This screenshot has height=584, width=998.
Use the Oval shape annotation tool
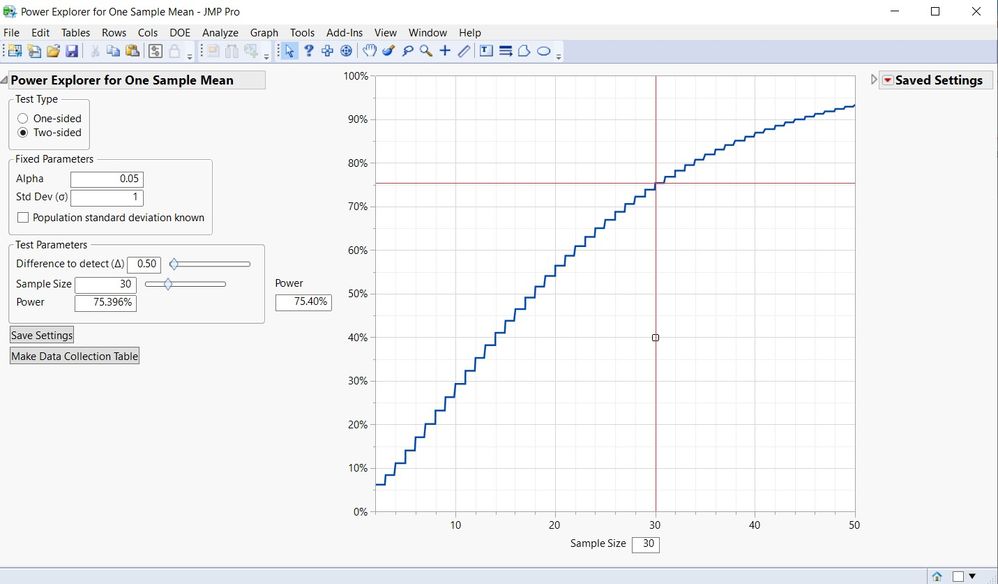pos(542,50)
